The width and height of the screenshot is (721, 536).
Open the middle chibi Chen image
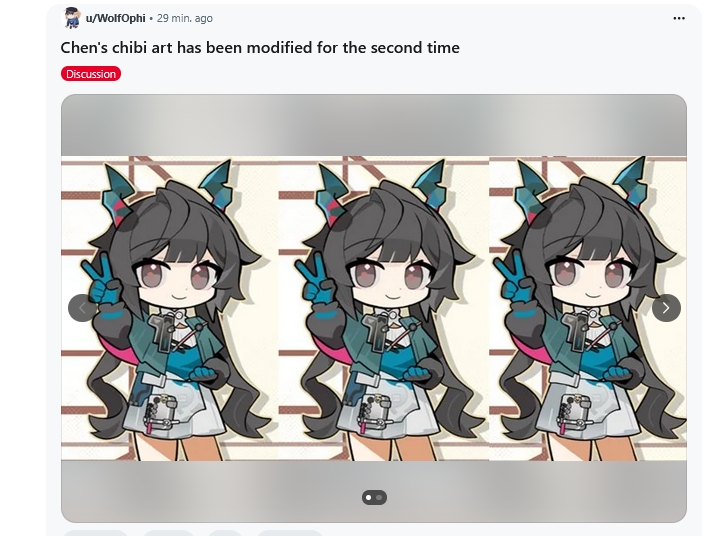384,308
